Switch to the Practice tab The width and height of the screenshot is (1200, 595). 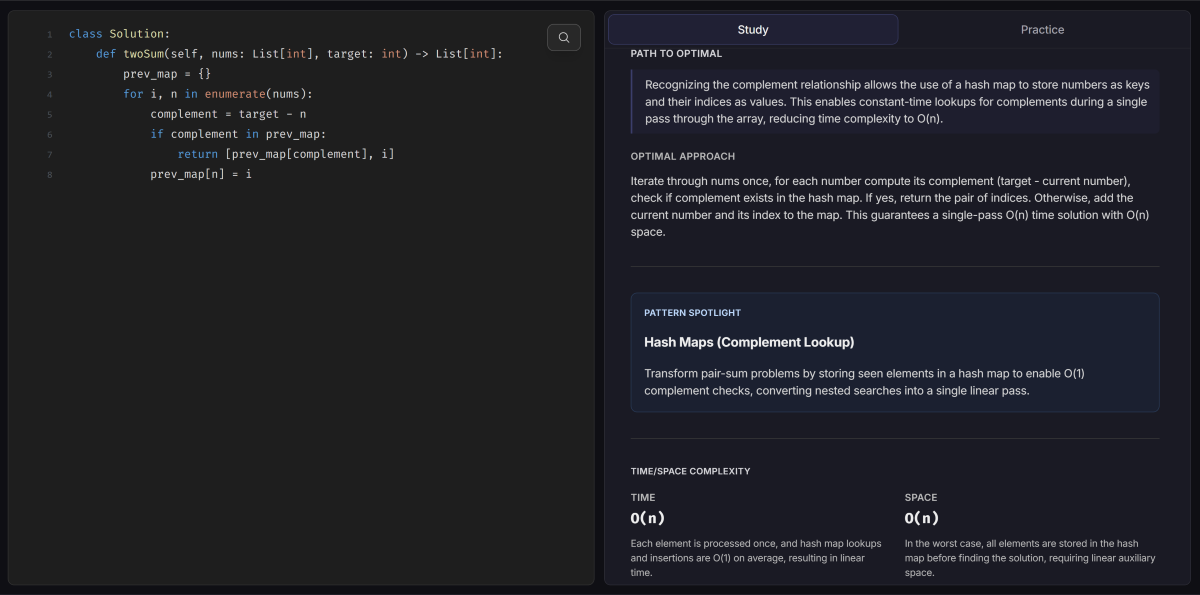point(1042,29)
